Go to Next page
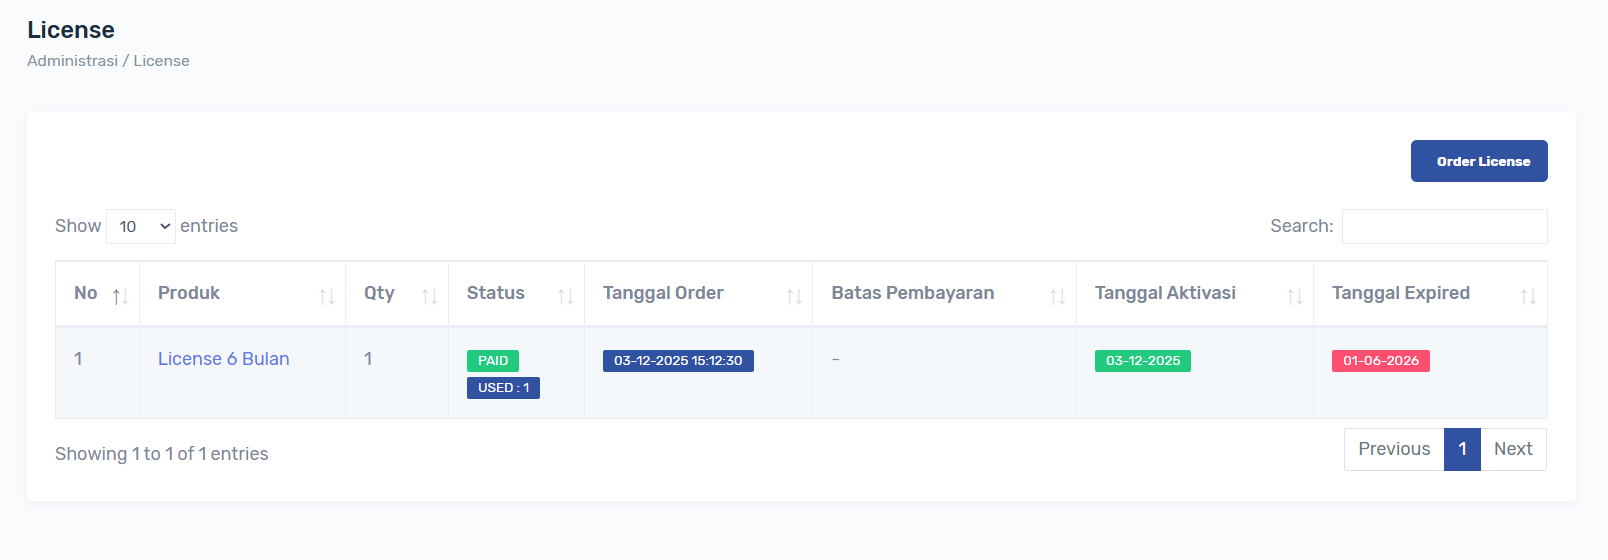This screenshot has height=560, width=1608. [x=1513, y=450]
